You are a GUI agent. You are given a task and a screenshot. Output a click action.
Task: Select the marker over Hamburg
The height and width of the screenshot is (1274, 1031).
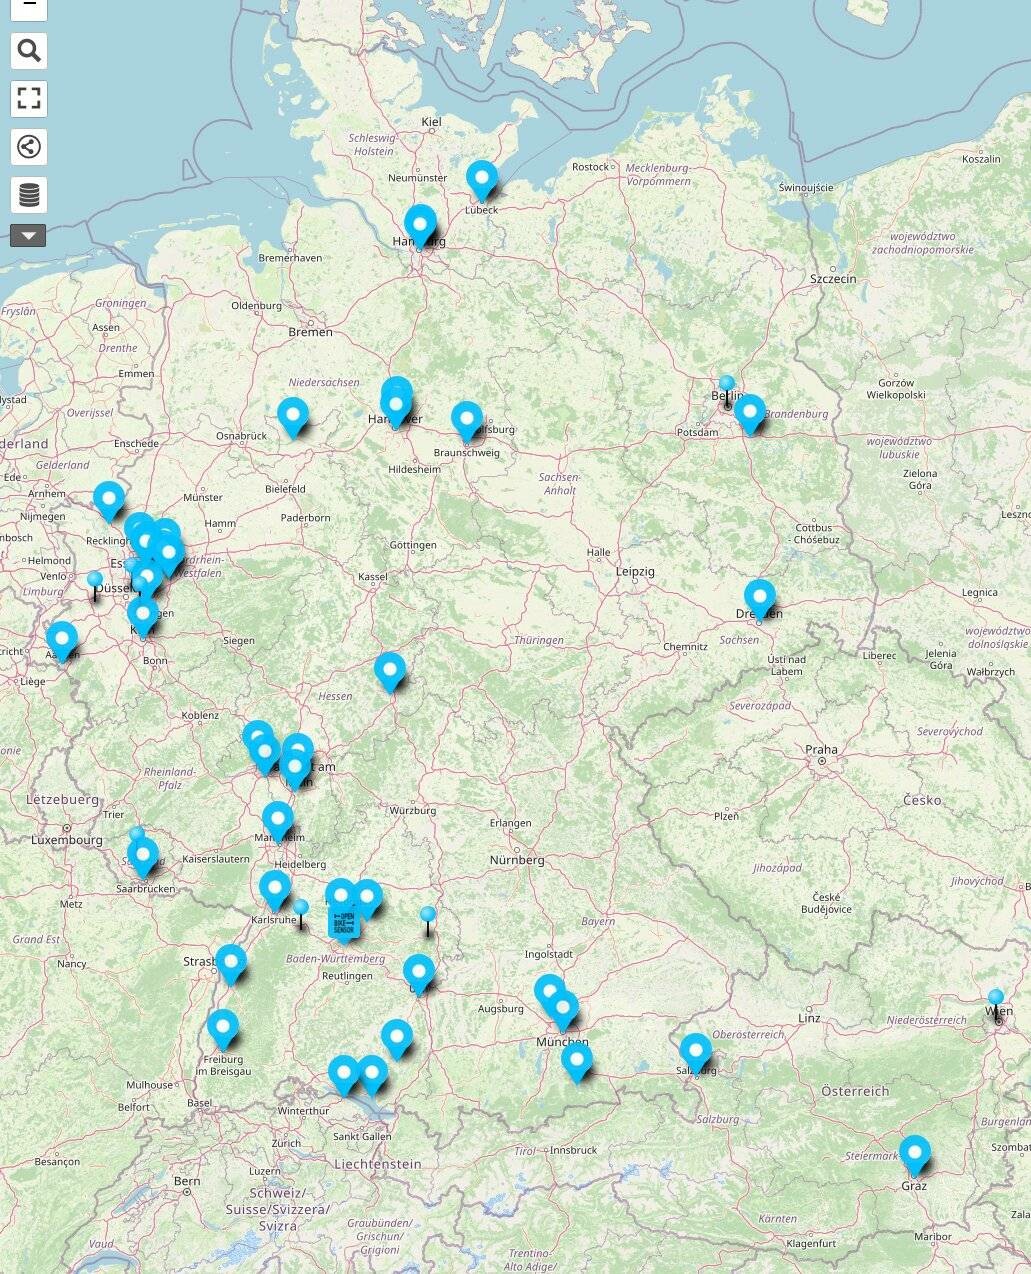tap(421, 223)
